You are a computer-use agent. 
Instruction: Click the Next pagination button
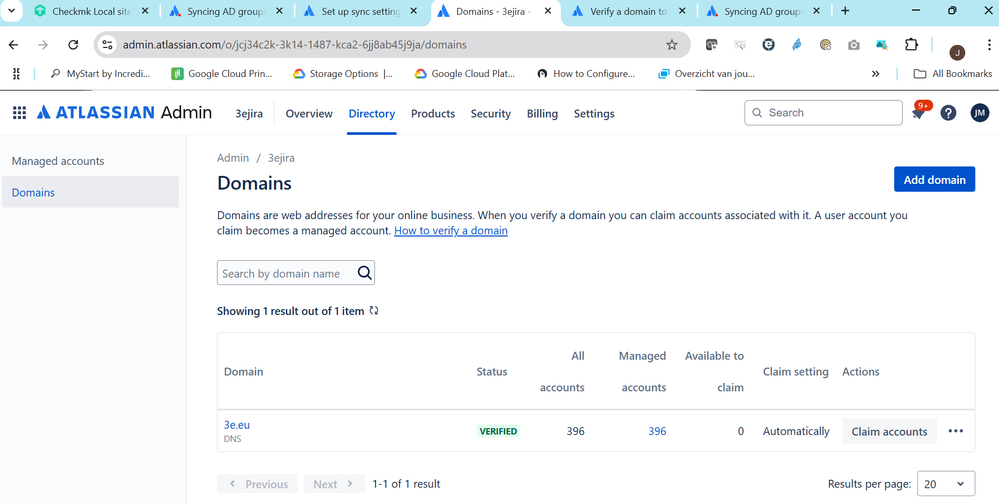[x=334, y=484]
